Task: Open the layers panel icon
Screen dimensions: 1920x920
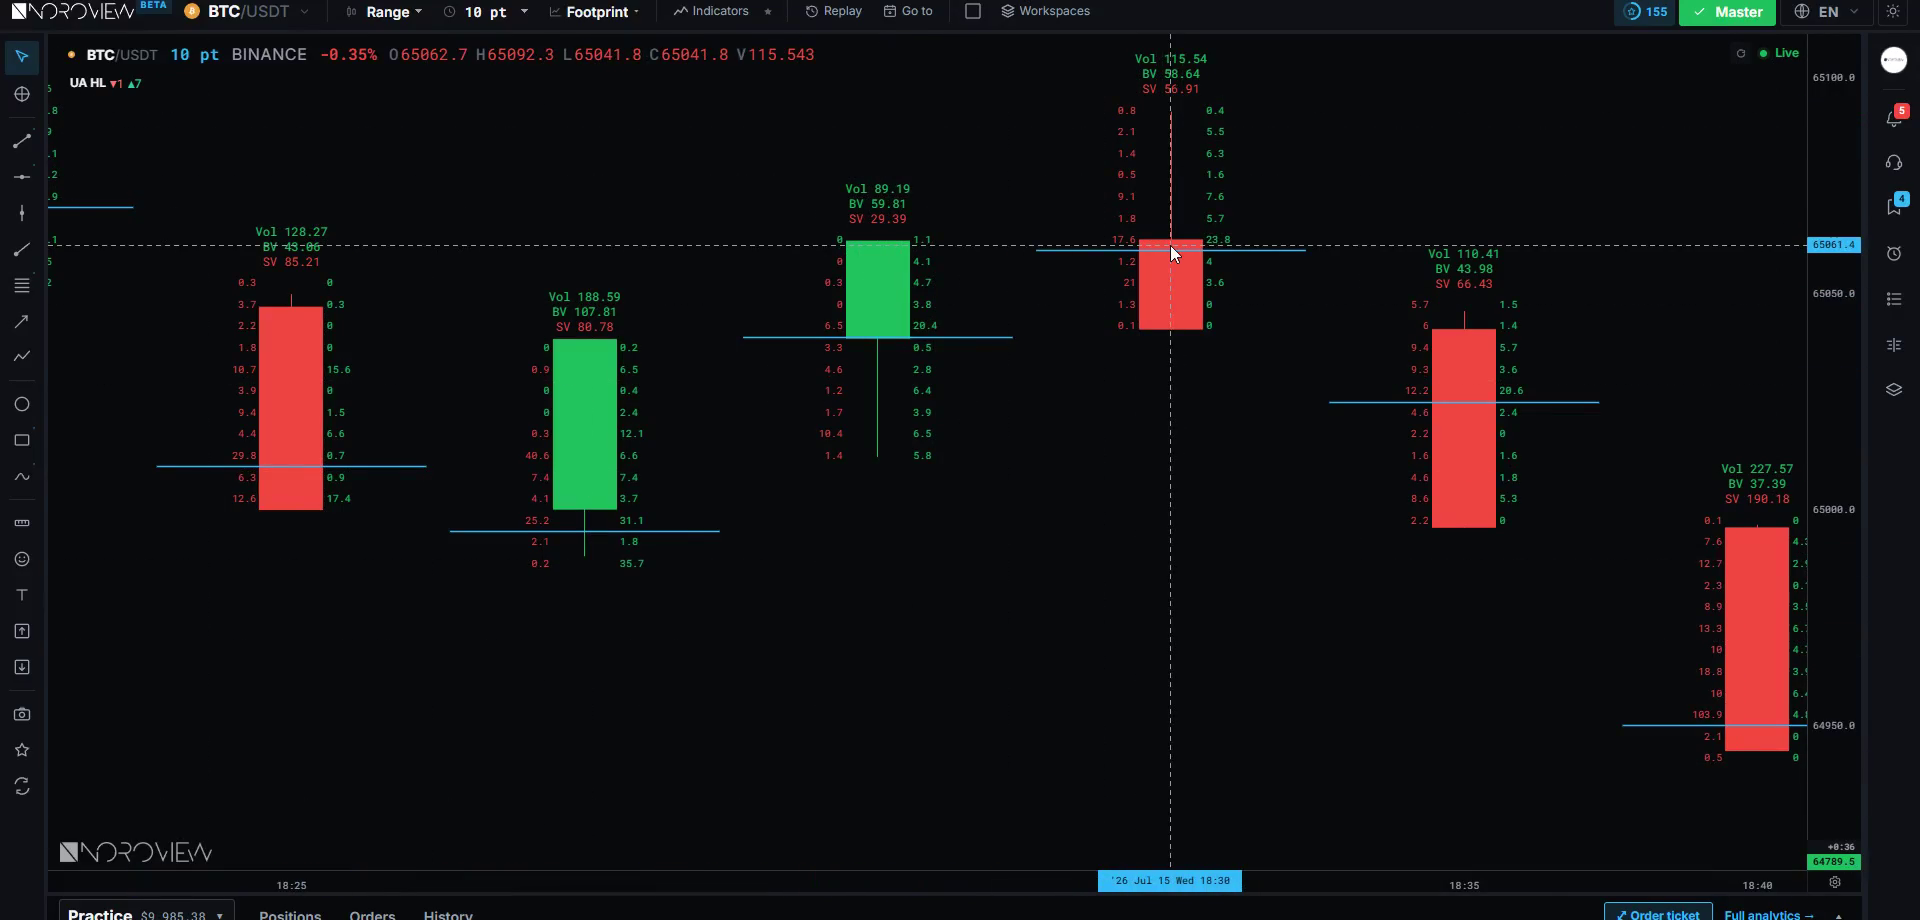Action: 1894,390
